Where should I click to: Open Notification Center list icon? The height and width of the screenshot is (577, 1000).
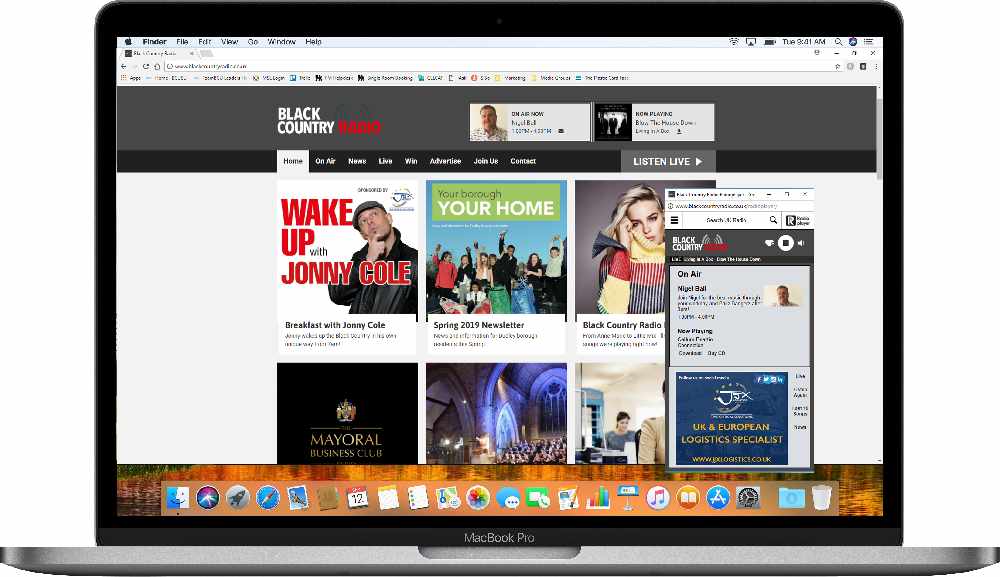click(868, 42)
